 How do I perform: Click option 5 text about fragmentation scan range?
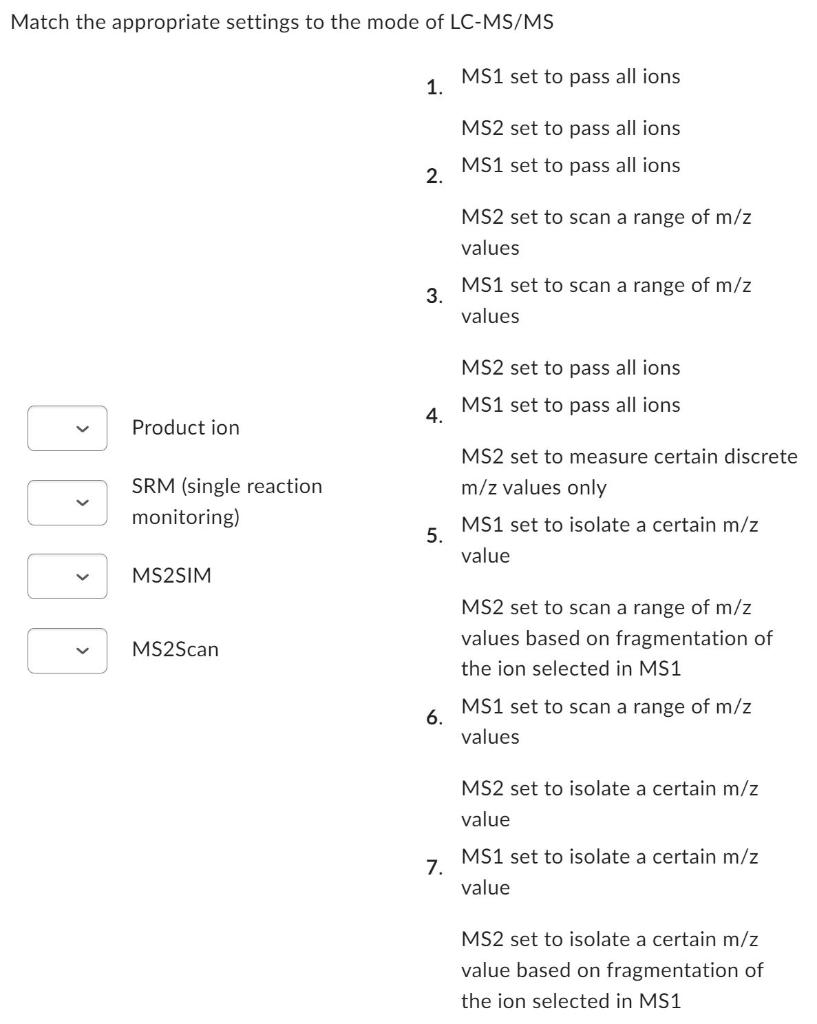coord(617,638)
